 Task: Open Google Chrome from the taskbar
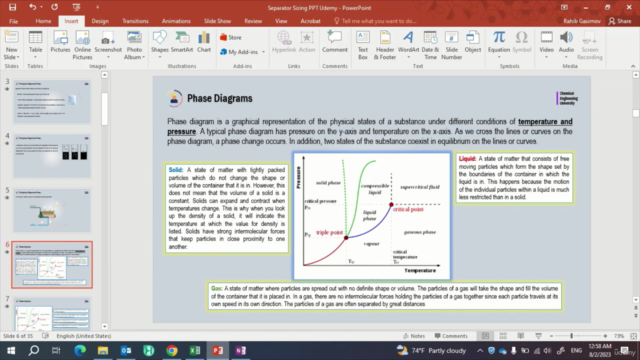[172, 351]
